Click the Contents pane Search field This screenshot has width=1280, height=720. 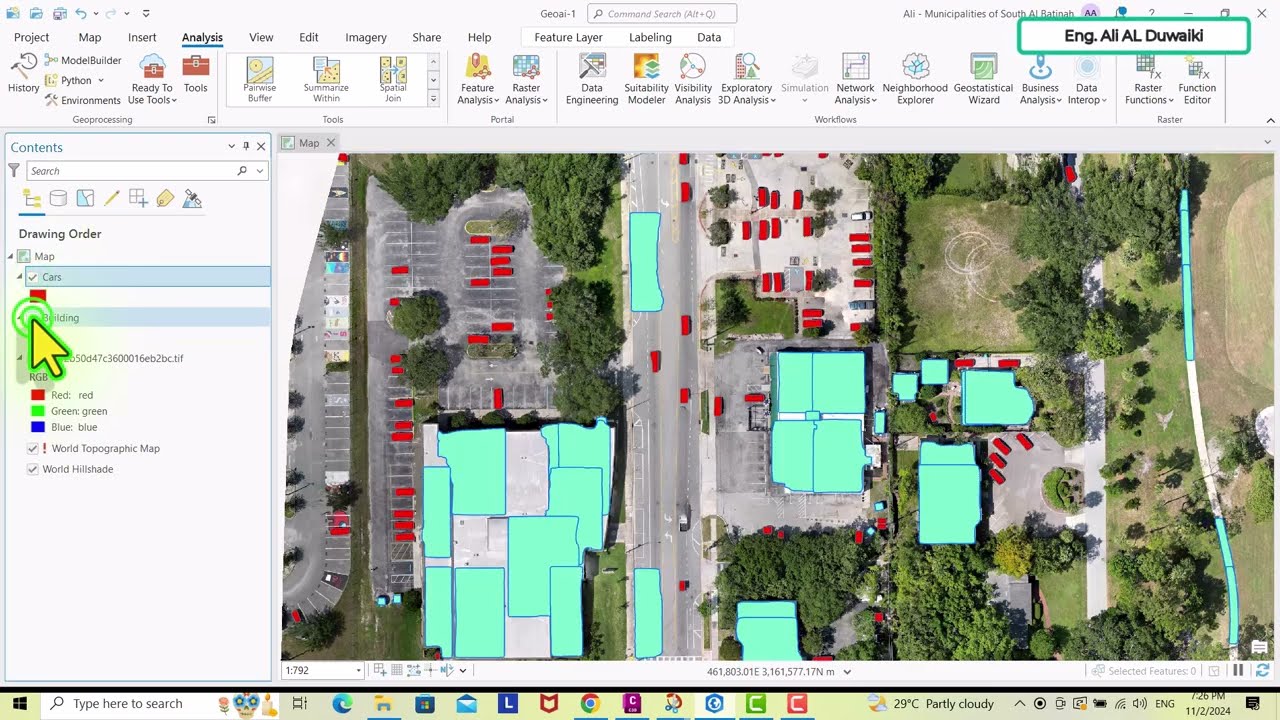147,171
